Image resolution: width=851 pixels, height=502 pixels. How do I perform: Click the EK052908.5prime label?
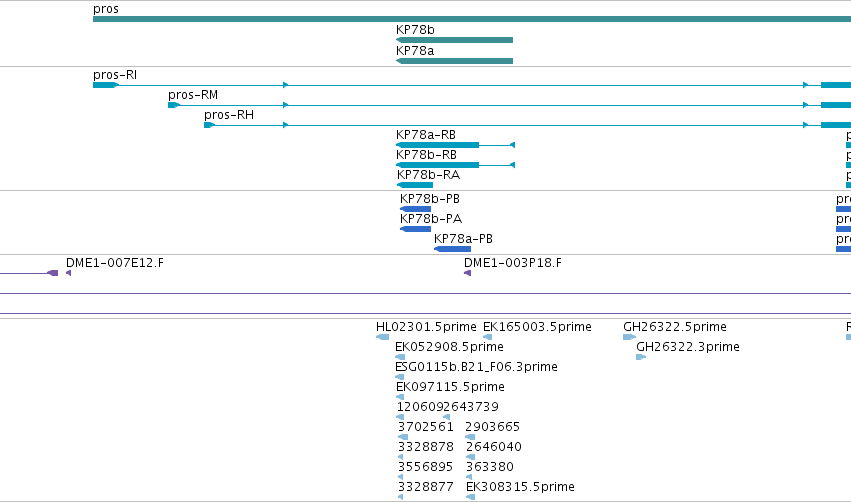(x=449, y=347)
